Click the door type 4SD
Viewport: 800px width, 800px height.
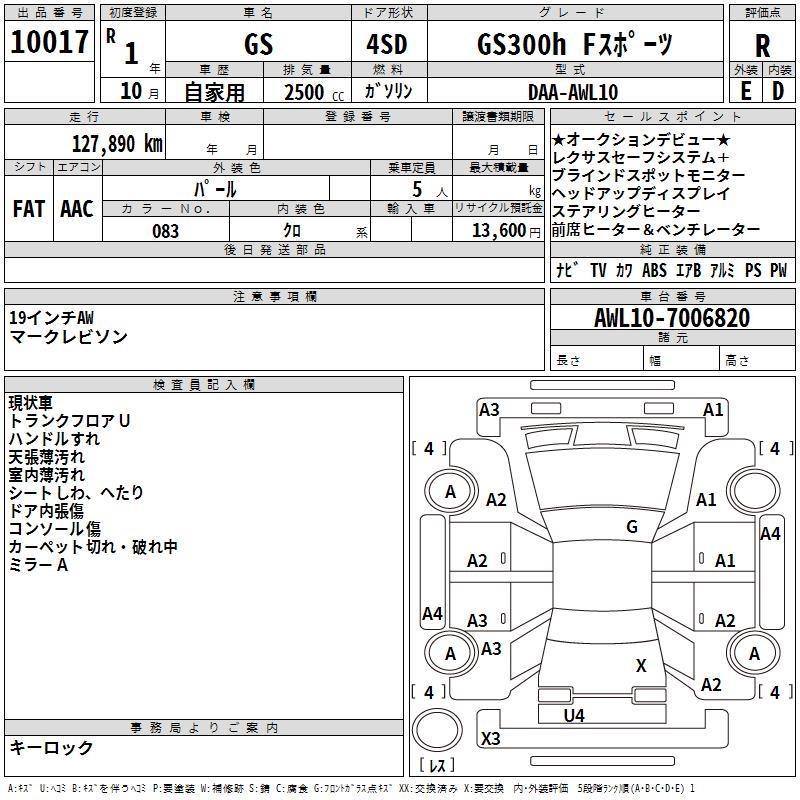[x=387, y=45]
